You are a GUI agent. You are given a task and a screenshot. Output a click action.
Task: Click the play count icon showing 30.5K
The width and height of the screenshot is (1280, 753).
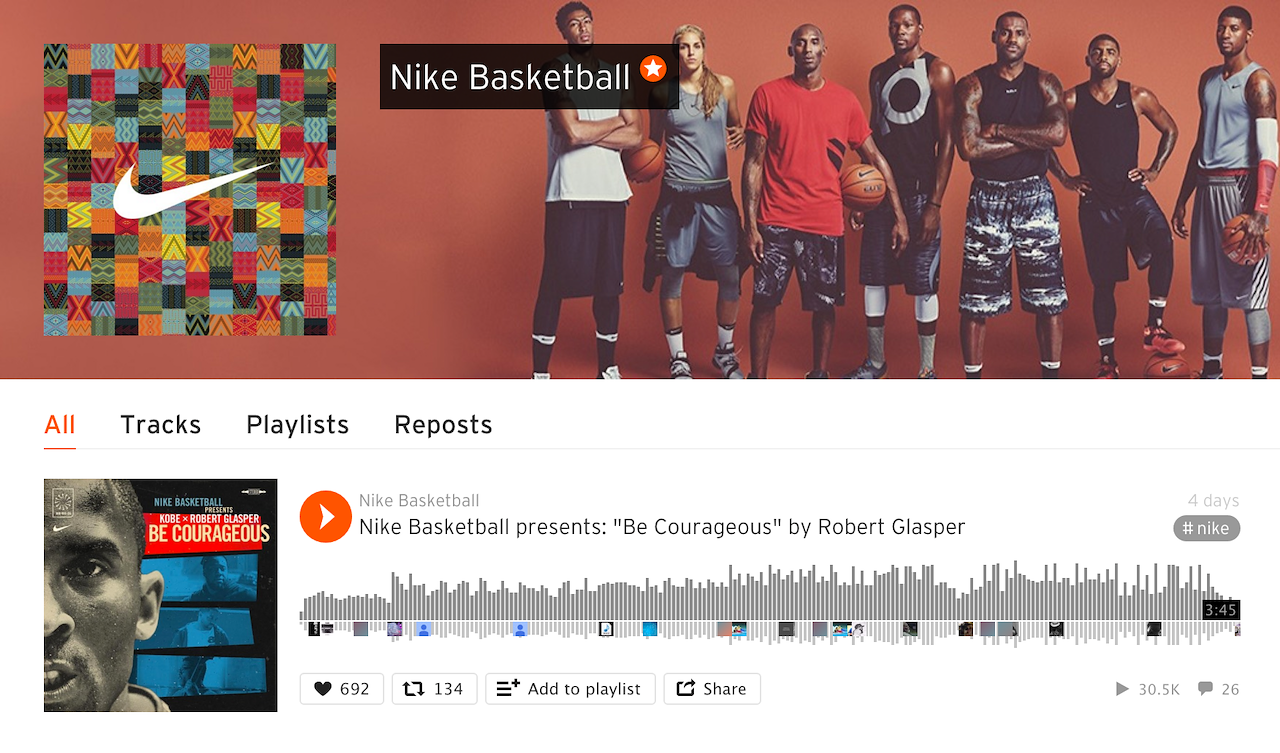(x=1123, y=689)
